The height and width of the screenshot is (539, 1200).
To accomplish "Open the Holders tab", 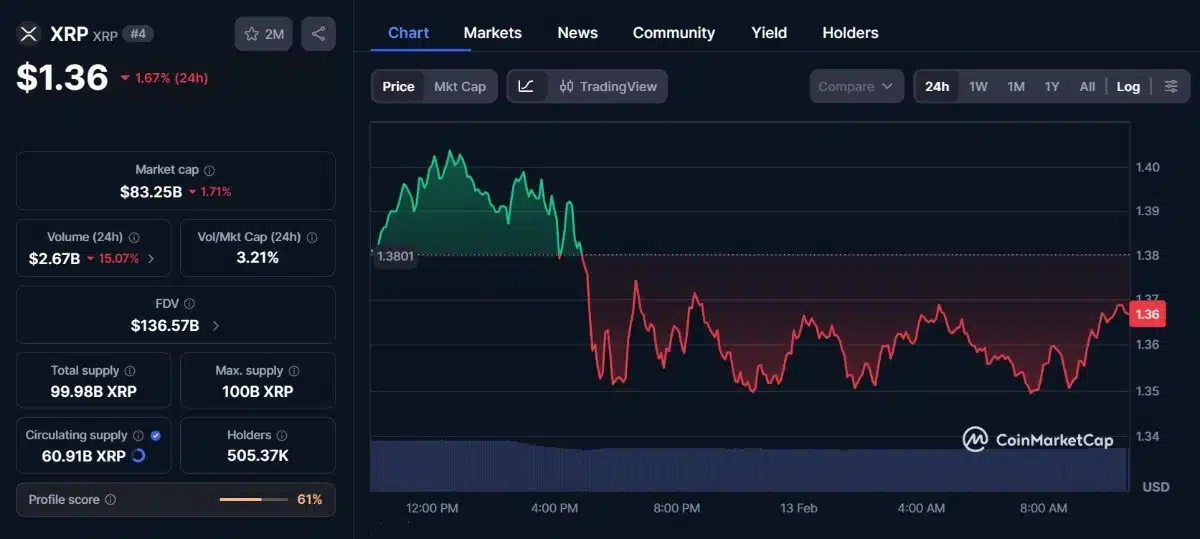I will pos(850,33).
